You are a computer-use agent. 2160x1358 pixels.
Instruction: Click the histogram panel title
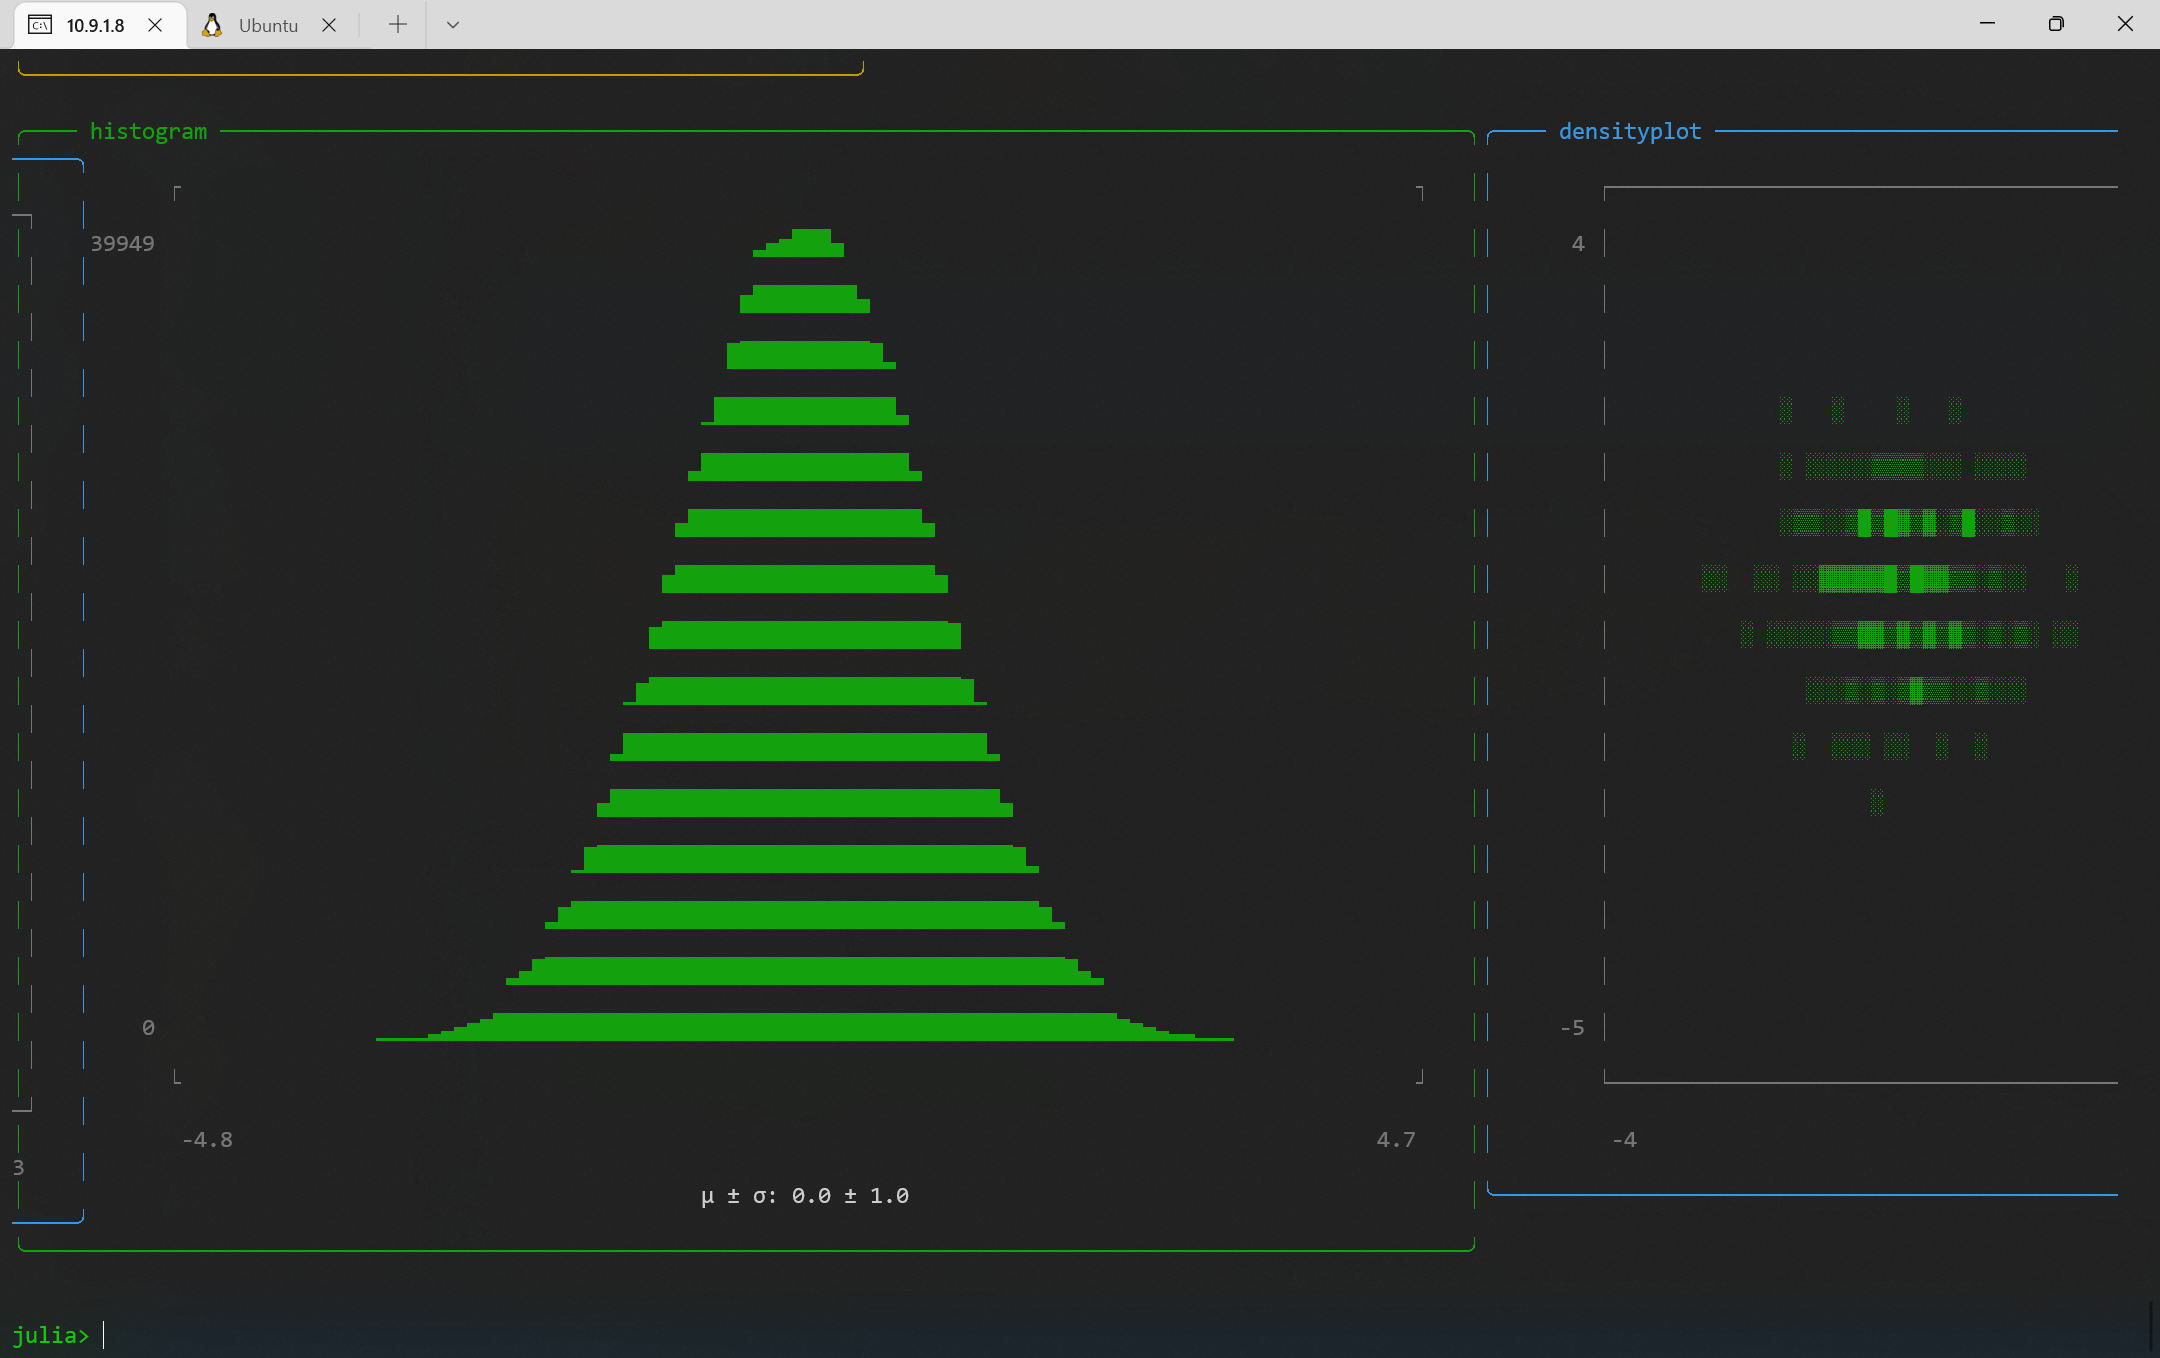click(x=147, y=130)
